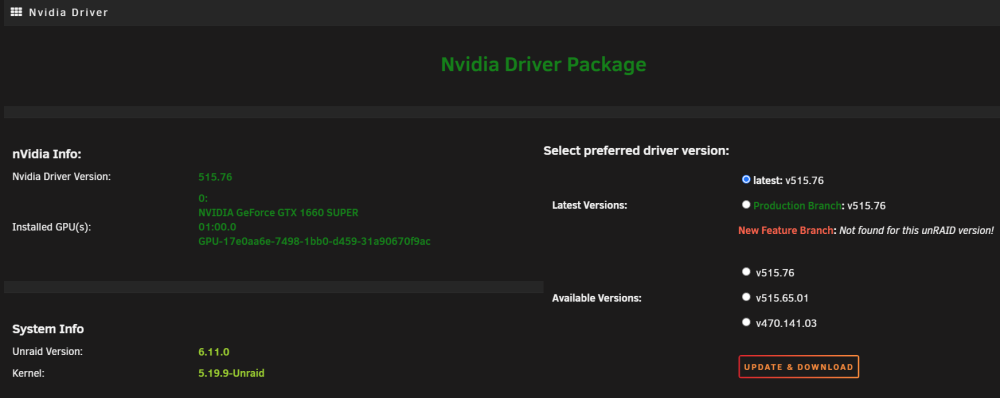The width and height of the screenshot is (1000, 398).
Task: Open the green Production Branch link
Action: click(797, 206)
